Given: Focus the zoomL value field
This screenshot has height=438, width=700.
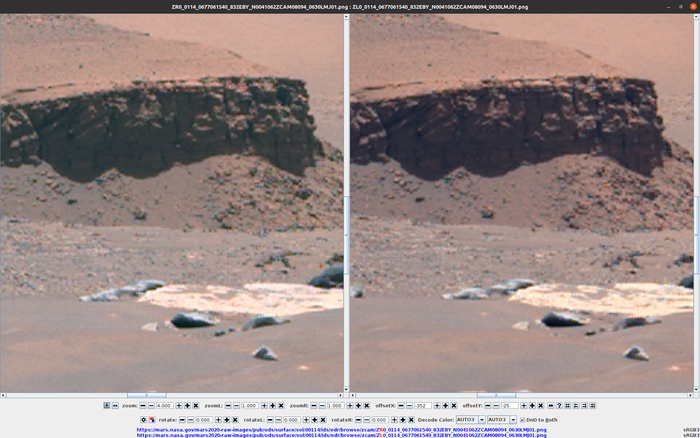Looking at the screenshot, I should [250, 406].
